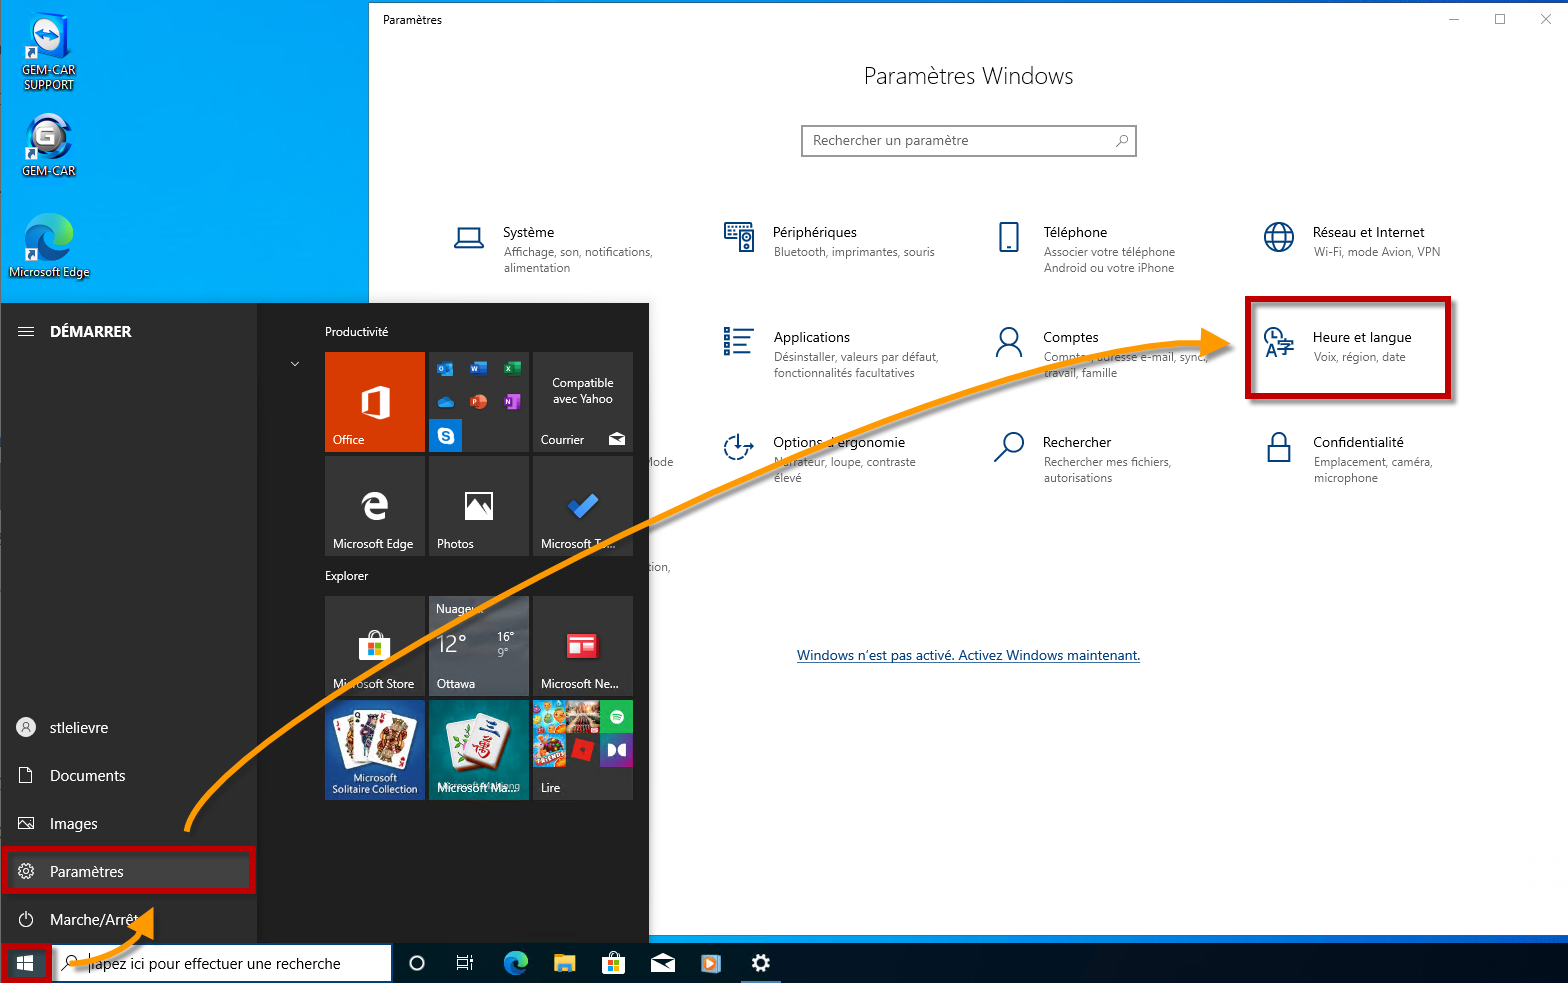
Task: Open the GEM-CAR SUPPORT desktop shortcut
Action: coord(49,52)
